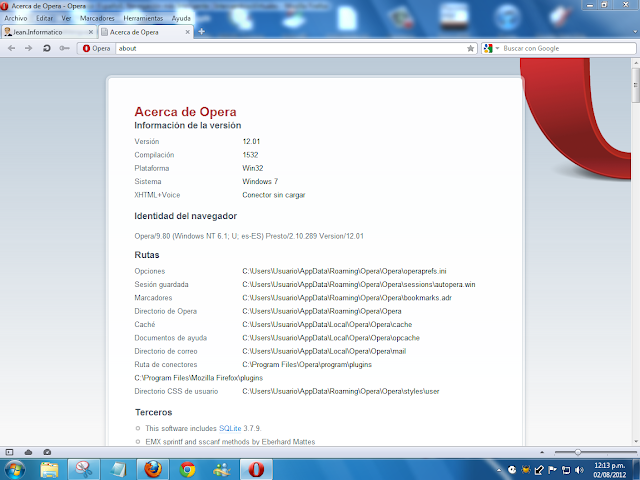640x480 pixels.
Task: Open the Archivo menu
Action: point(16,18)
